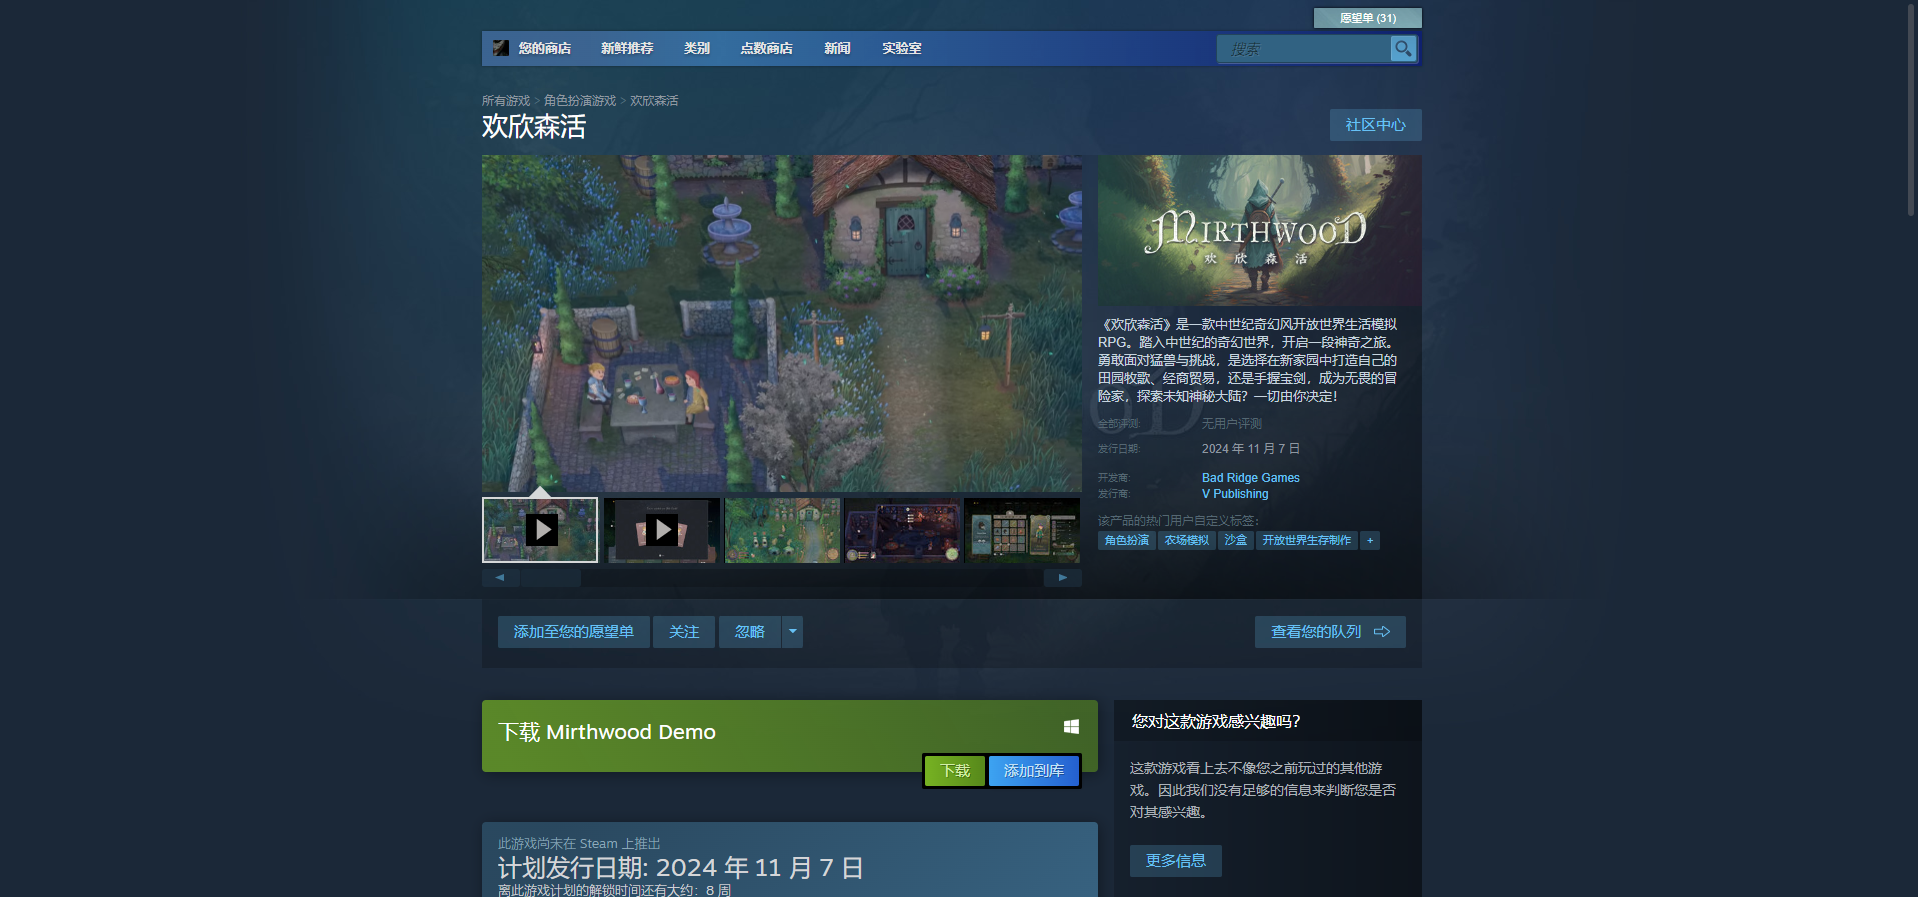
Task: Click the 无用户评测 text
Action: 1232,424
